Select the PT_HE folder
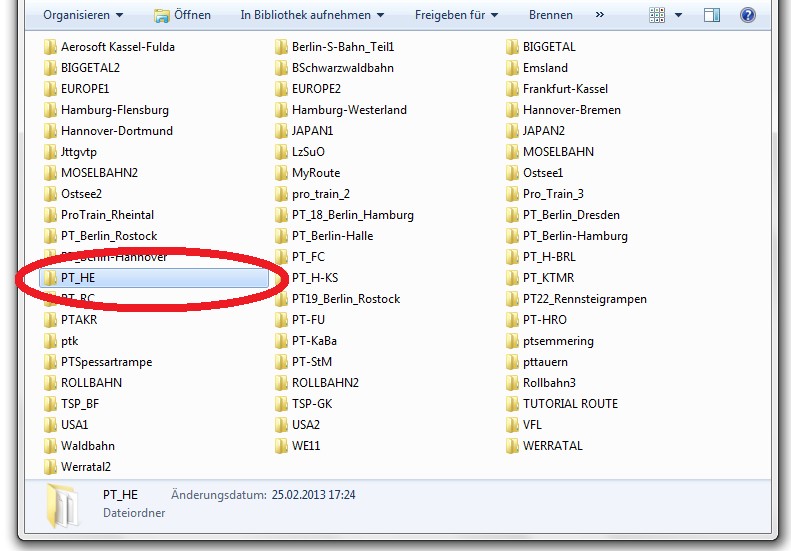Image resolution: width=791 pixels, height=552 pixels. (x=77, y=278)
